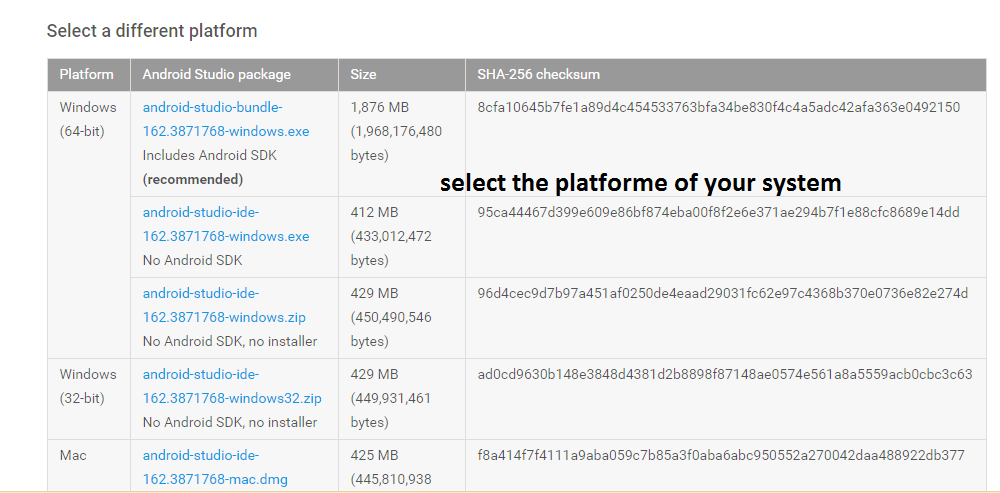The width and height of the screenshot is (1000, 493).
Task: Select checksum starting with ad0cd9630b148e38
Action: click(x=724, y=374)
